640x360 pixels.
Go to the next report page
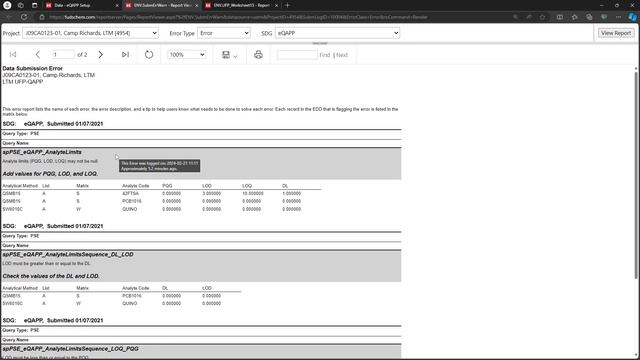click(x=100, y=55)
